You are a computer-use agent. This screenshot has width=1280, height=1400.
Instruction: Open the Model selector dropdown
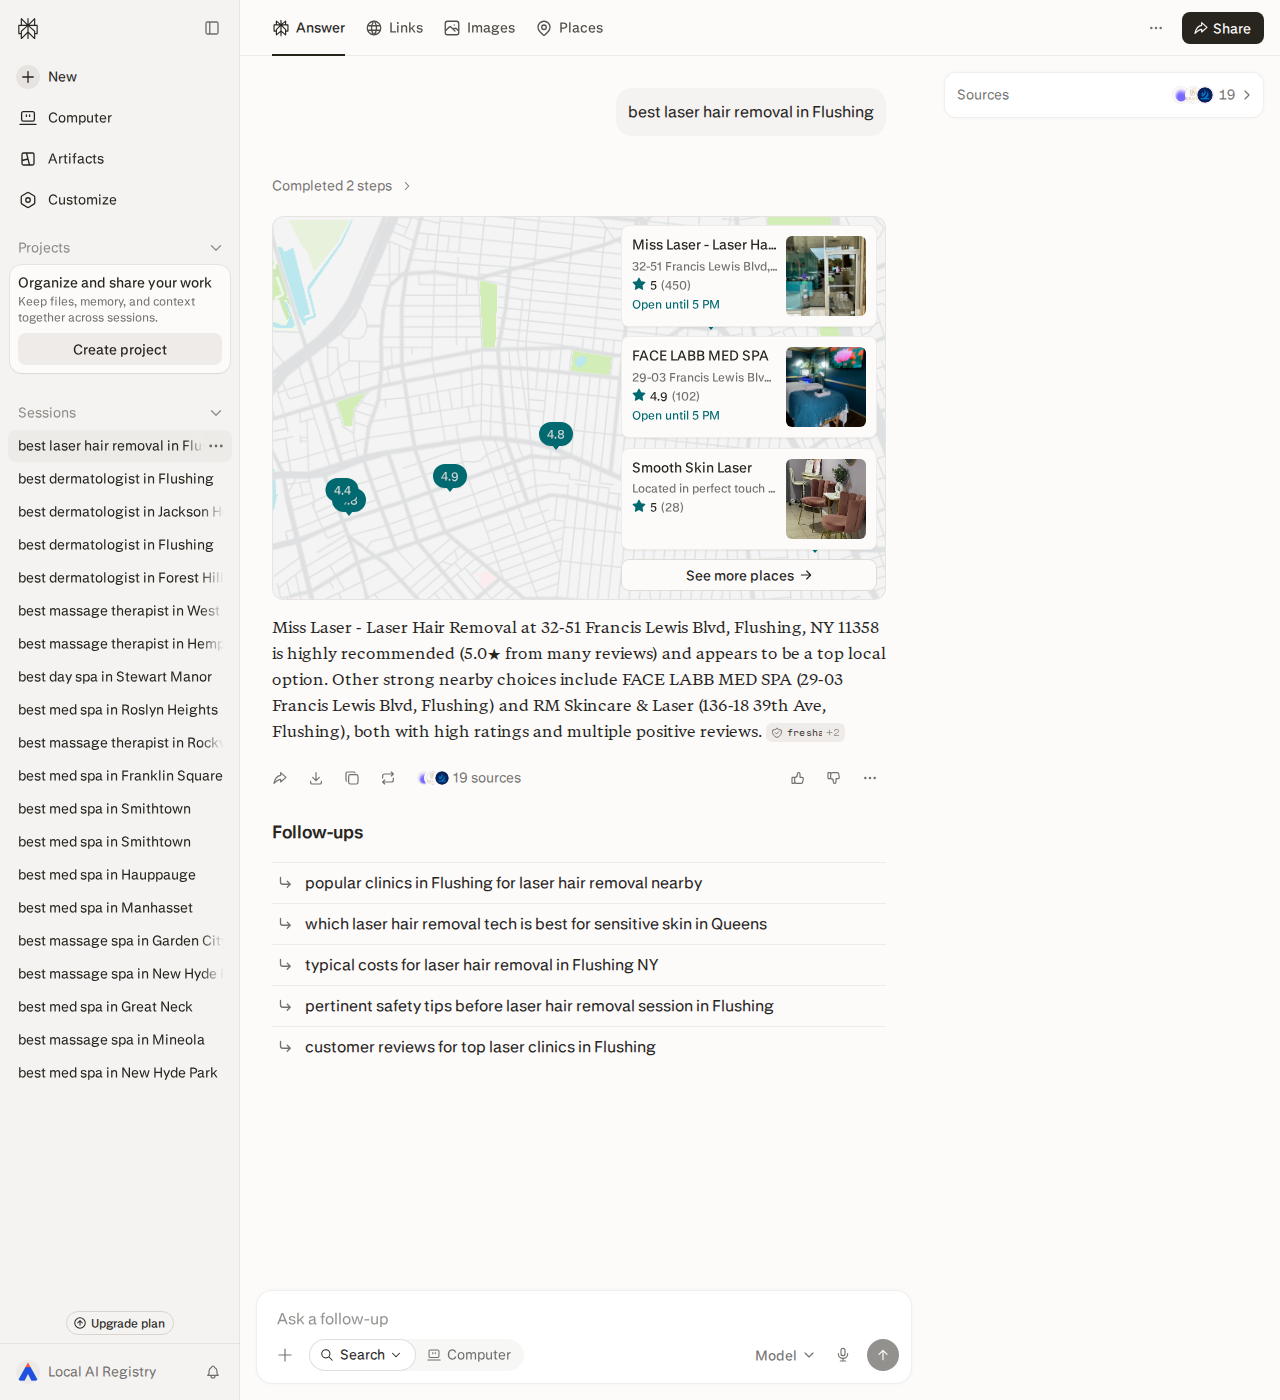click(x=785, y=1355)
